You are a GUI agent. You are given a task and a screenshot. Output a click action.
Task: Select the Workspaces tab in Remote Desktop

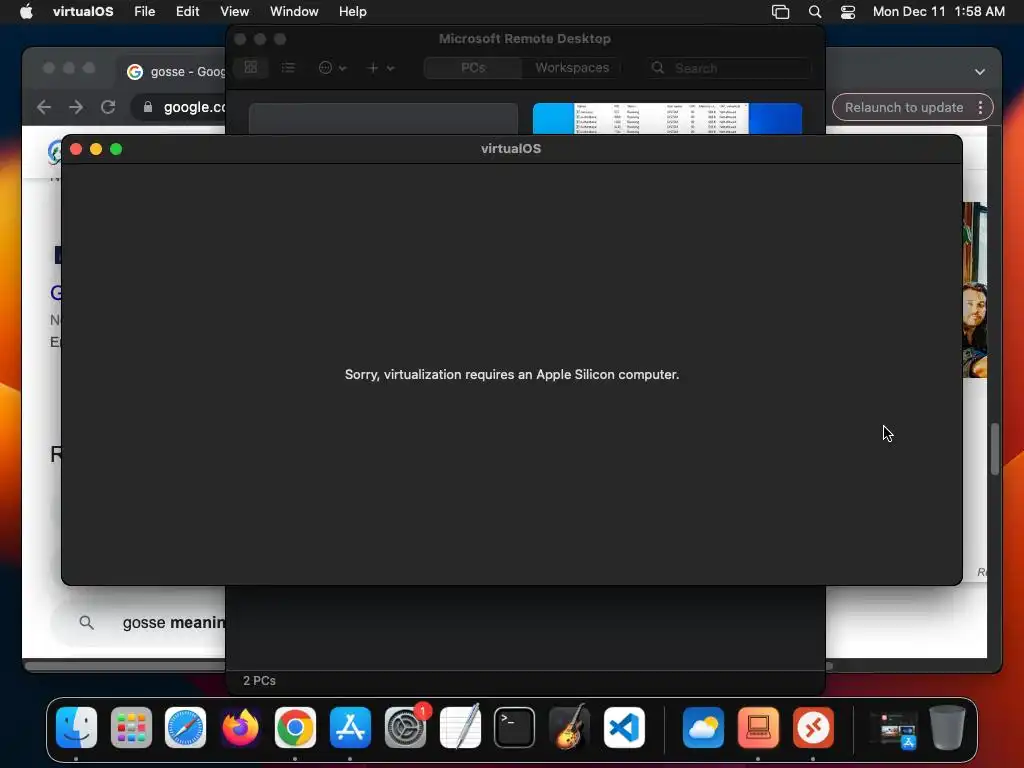pyautogui.click(x=572, y=67)
